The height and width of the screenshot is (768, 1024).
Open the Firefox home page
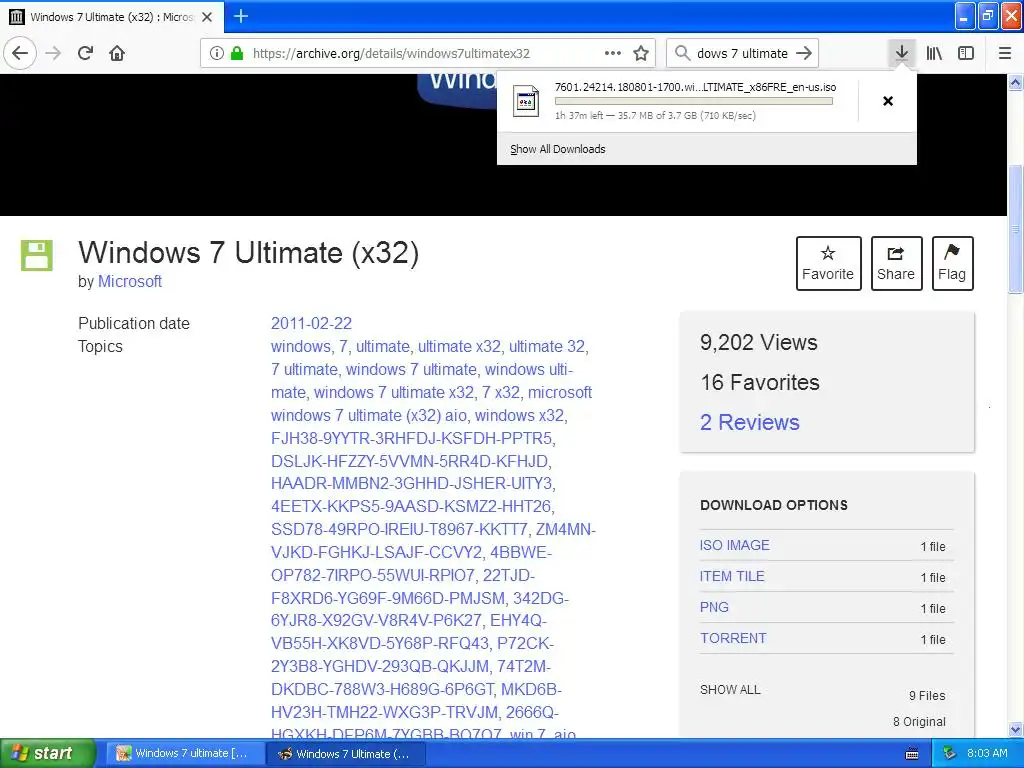(x=117, y=53)
